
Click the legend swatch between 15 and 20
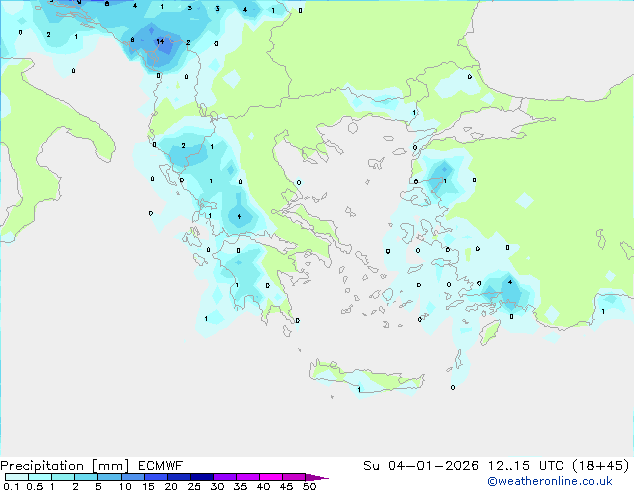pos(160,477)
